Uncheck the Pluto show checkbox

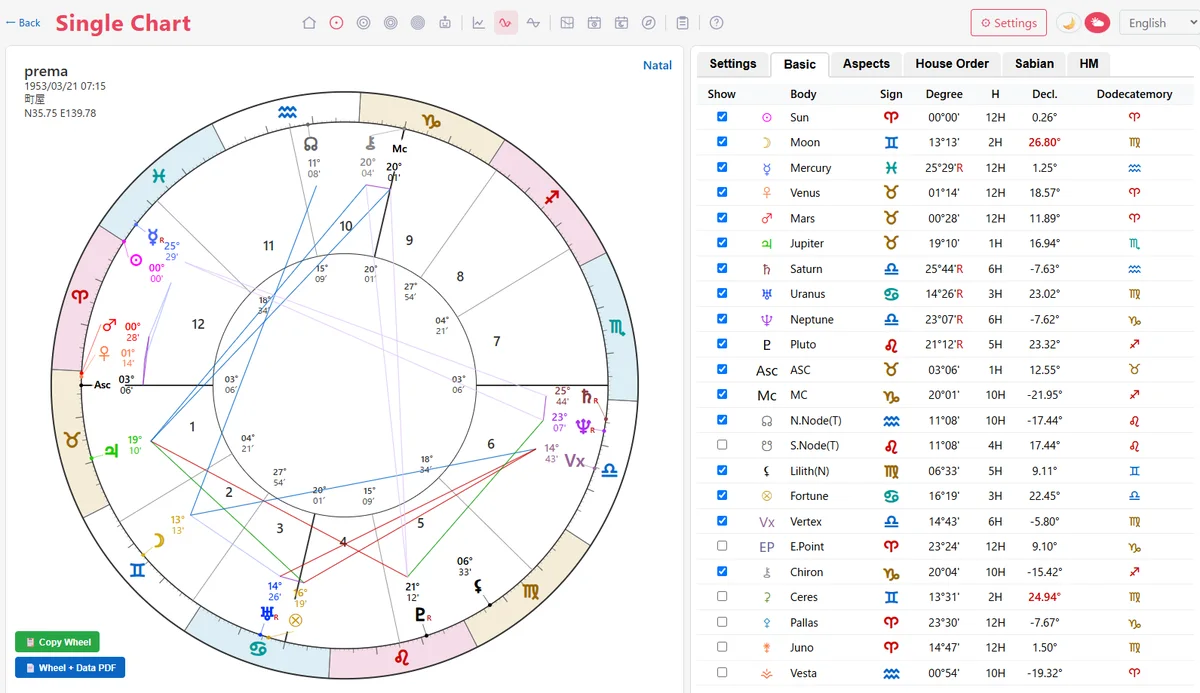[x=722, y=344]
